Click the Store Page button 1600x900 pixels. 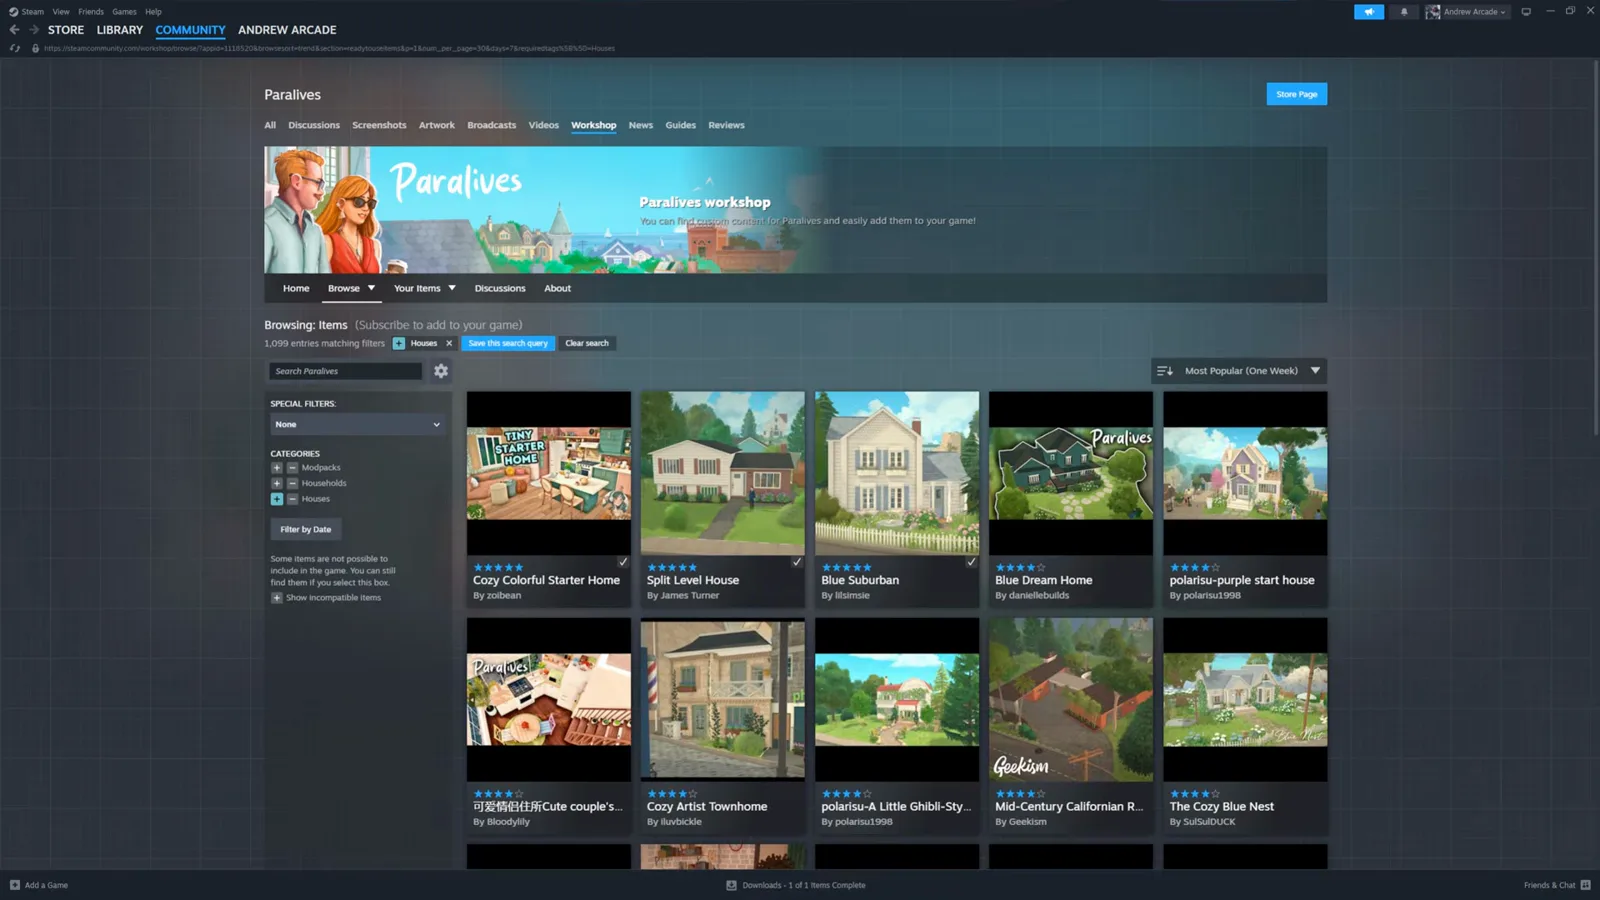1296,94
